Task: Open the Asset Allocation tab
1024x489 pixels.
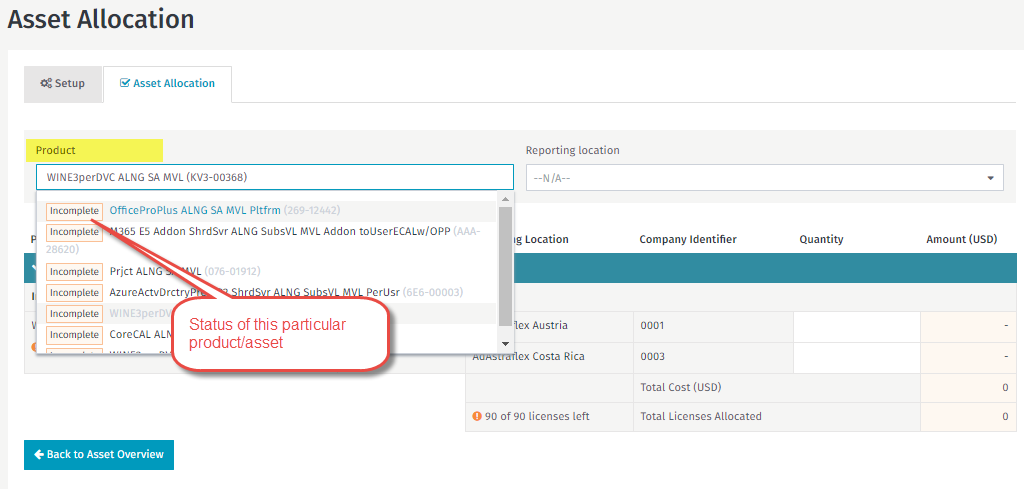Action: click(x=167, y=84)
